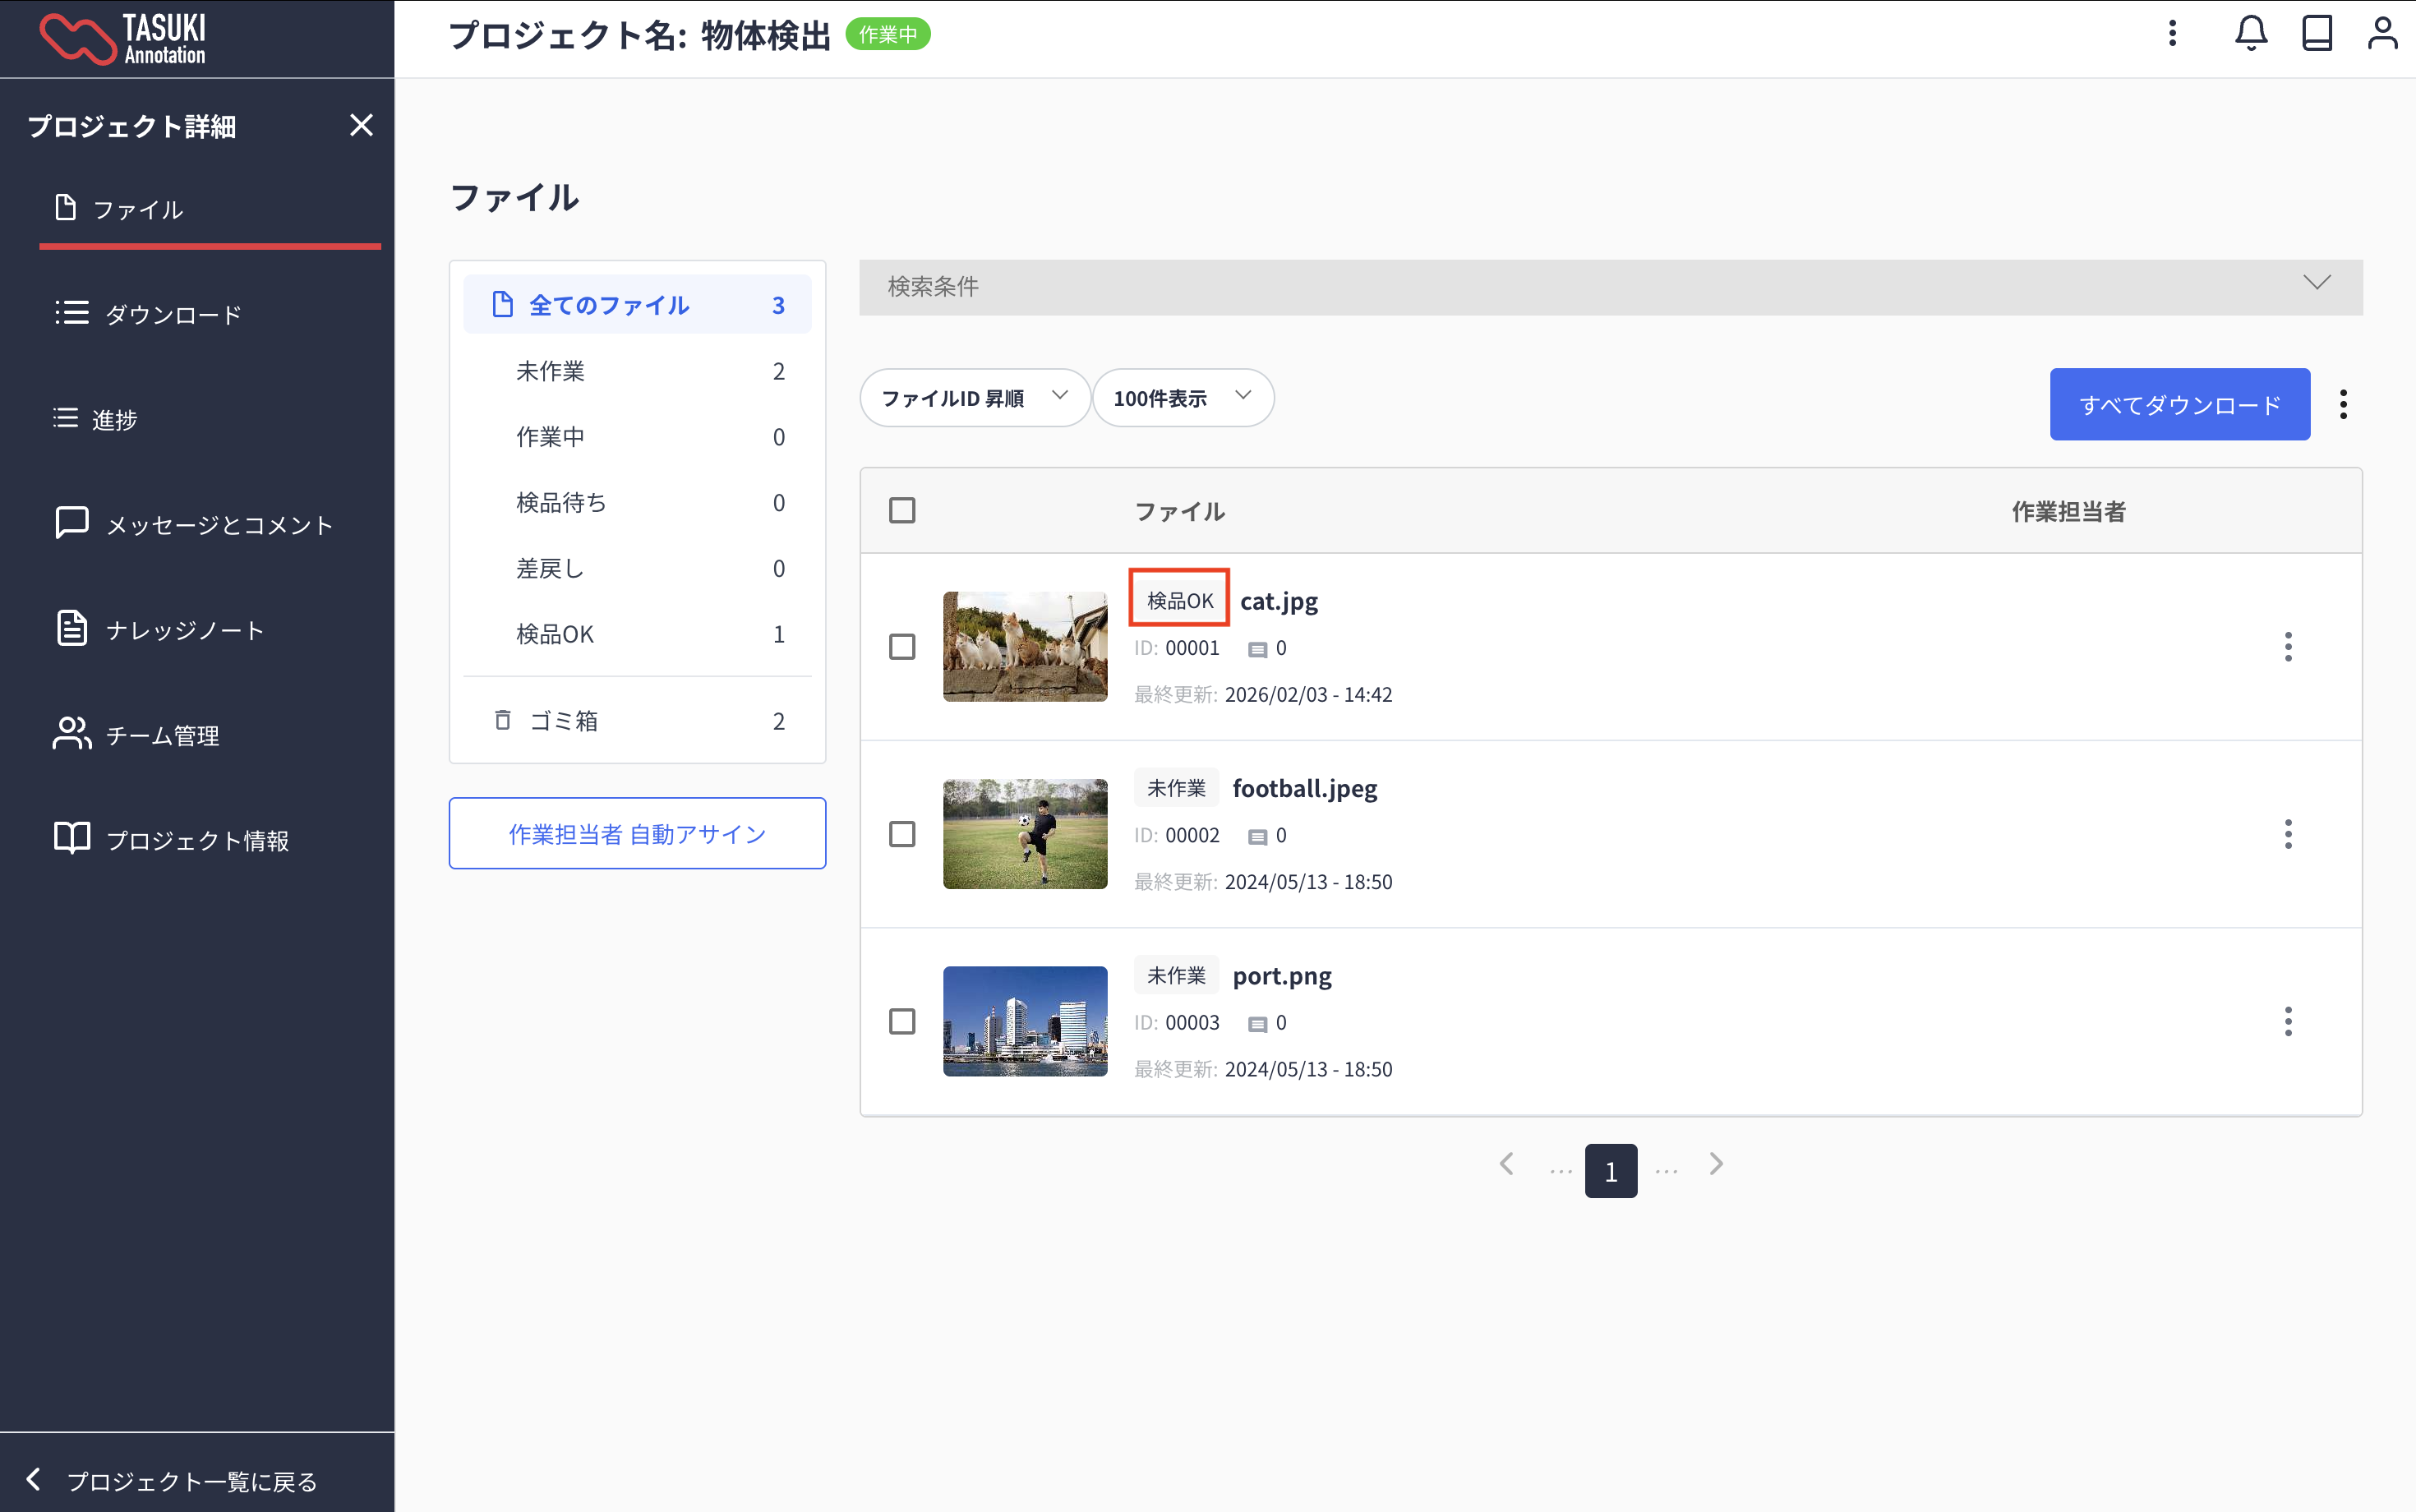Open the manual book icon in header
2416x1512 pixels.
2316,34
